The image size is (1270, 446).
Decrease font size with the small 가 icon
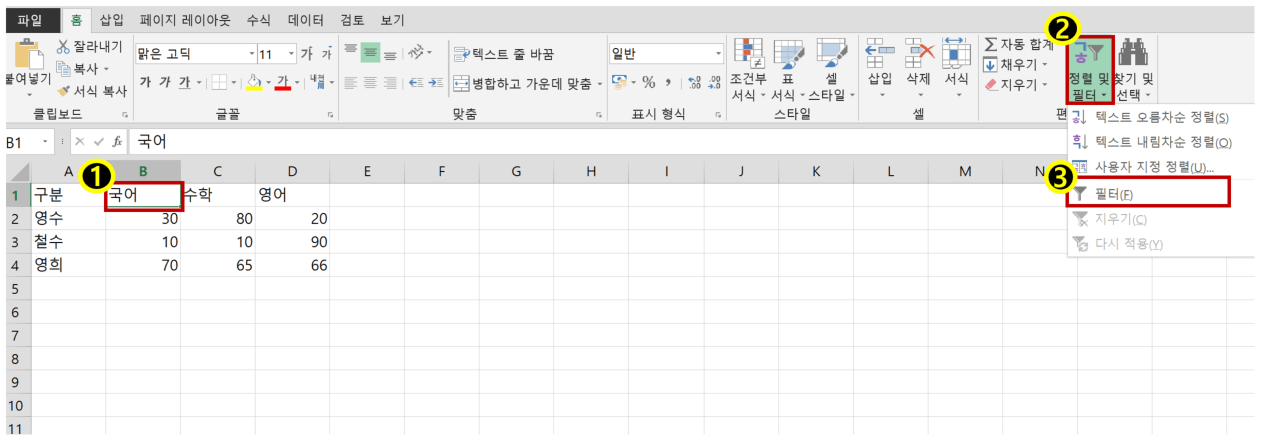(326, 53)
